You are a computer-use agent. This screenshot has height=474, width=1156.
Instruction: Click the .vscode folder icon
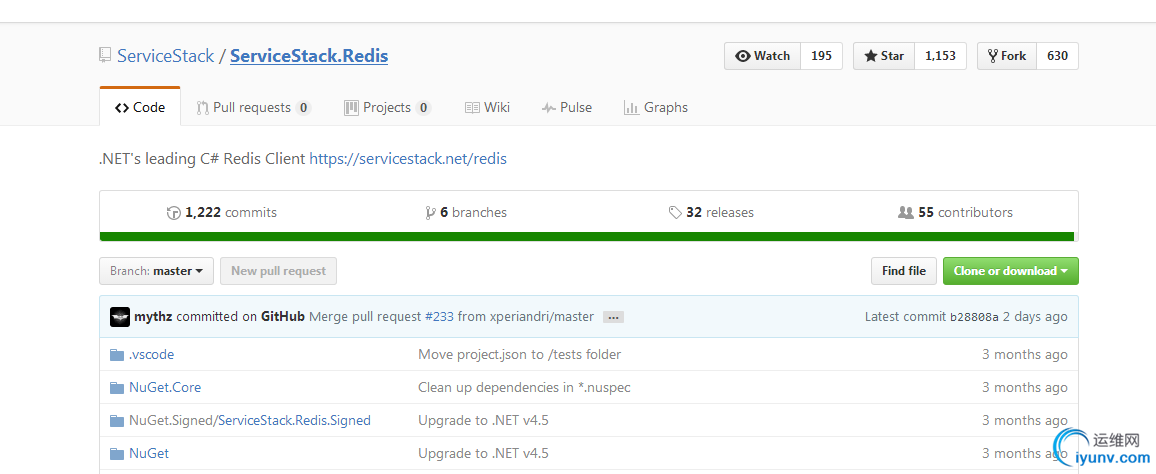(117, 355)
